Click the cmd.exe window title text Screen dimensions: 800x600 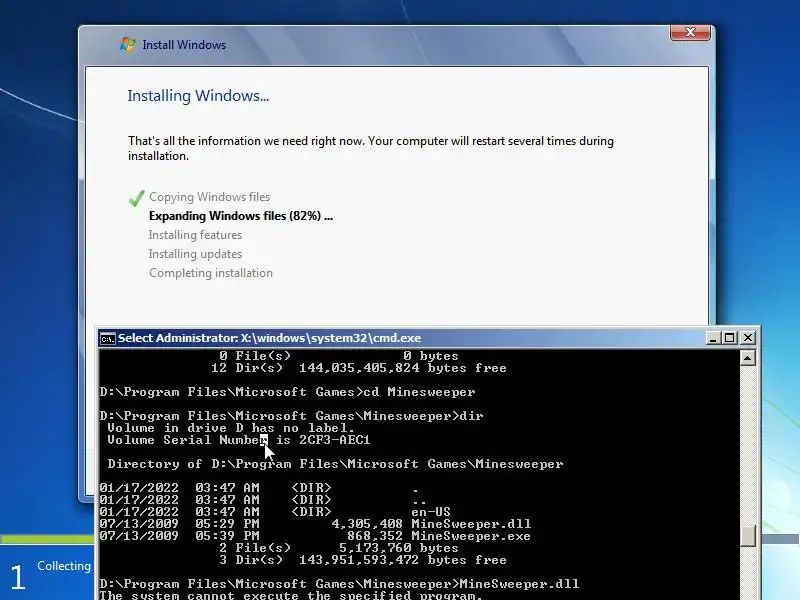pyautogui.click(x=269, y=338)
